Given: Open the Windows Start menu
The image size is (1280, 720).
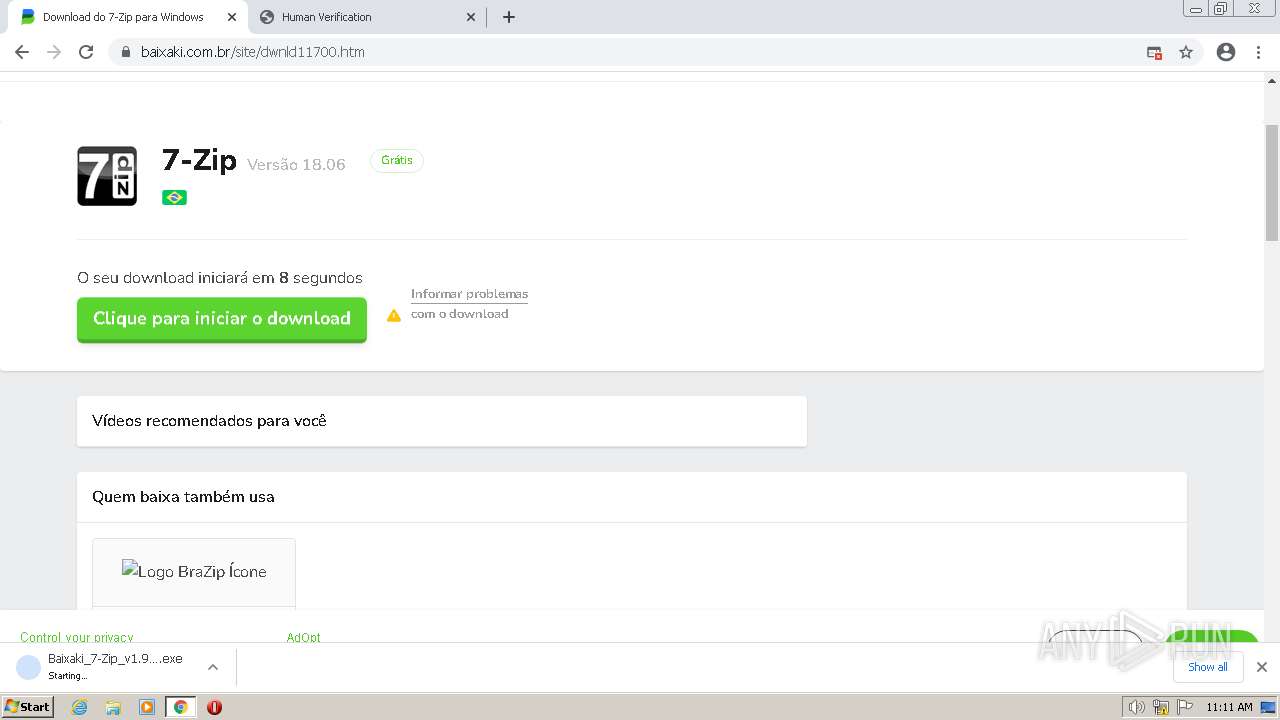Looking at the screenshot, I should point(28,707).
